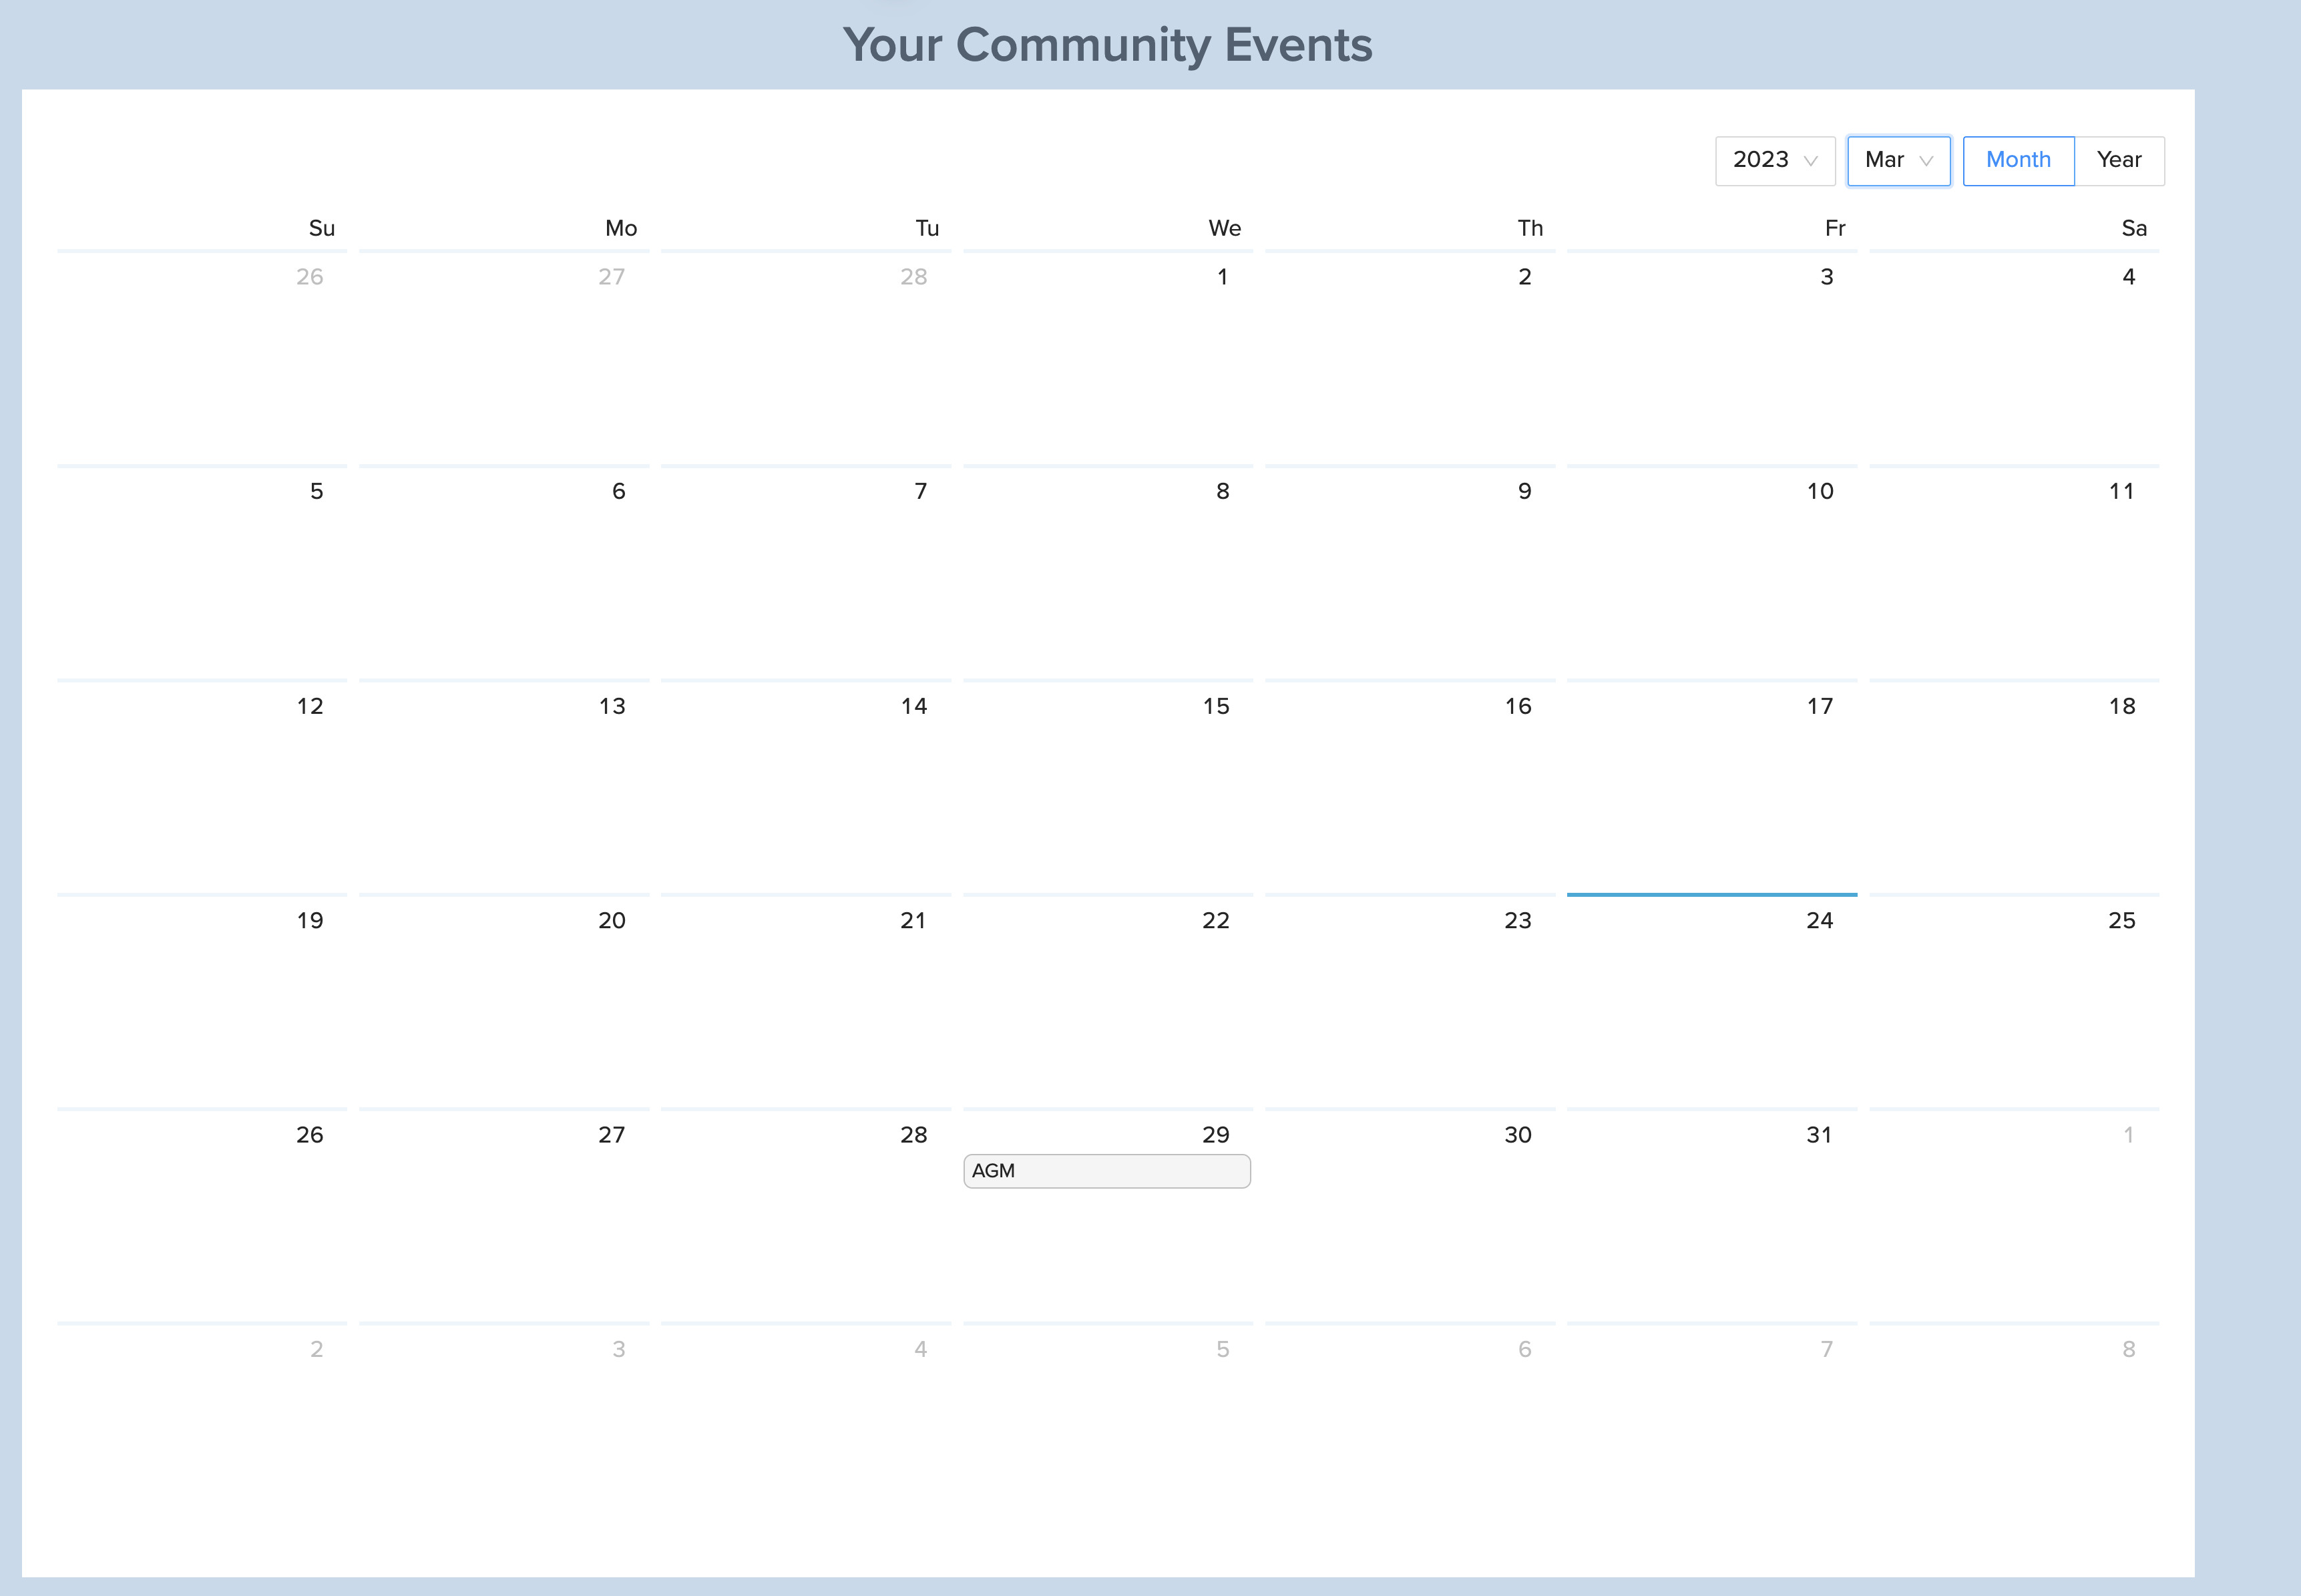The height and width of the screenshot is (1596, 2301).
Task: Select March 1 in the calendar
Action: coord(1108,357)
